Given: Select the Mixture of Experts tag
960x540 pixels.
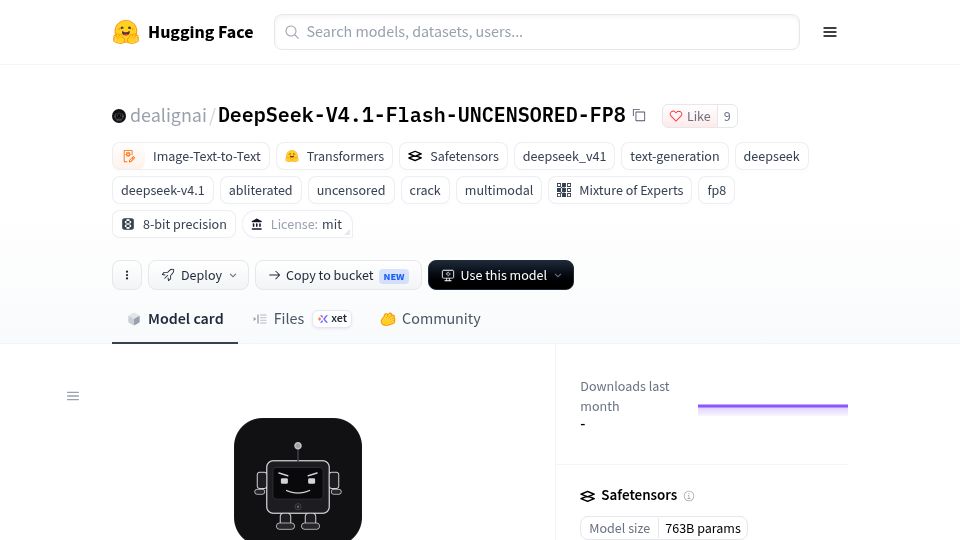Looking at the screenshot, I should 620,190.
